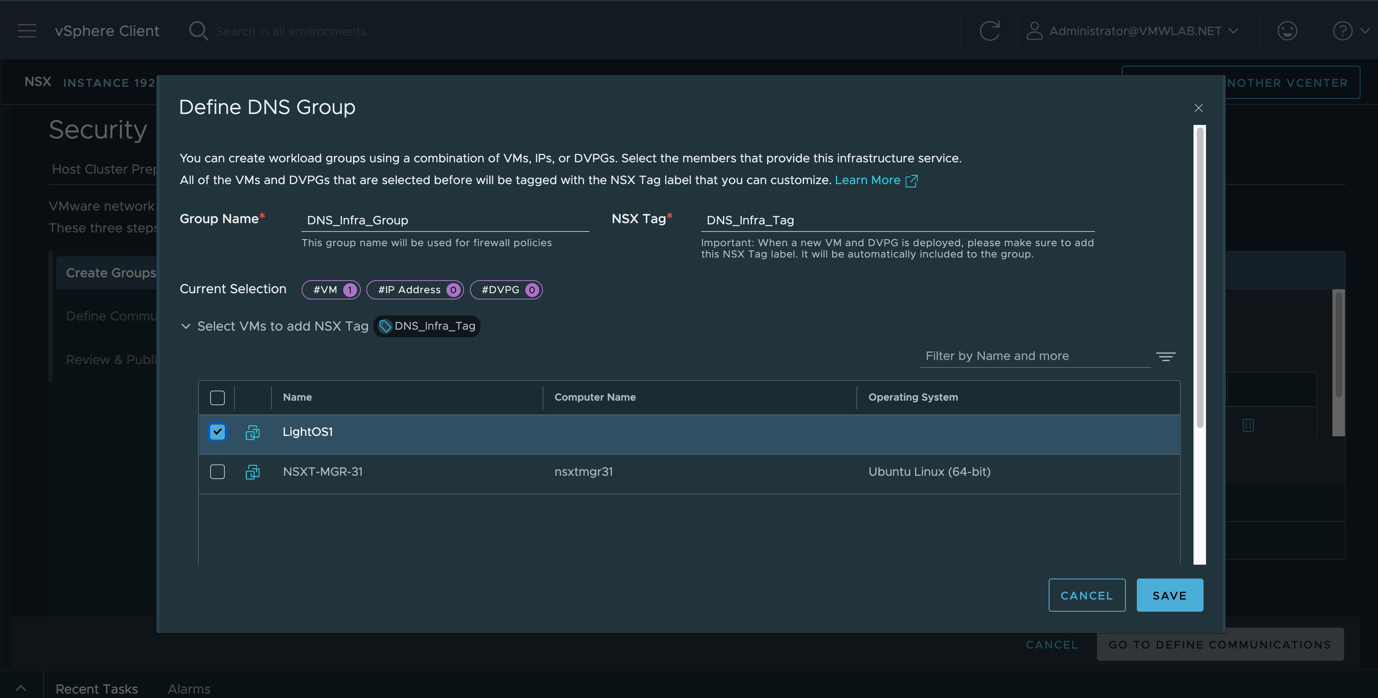The height and width of the screenshot is (698, 1378).
Task: Edit the Group Name field
Action: 445,220
